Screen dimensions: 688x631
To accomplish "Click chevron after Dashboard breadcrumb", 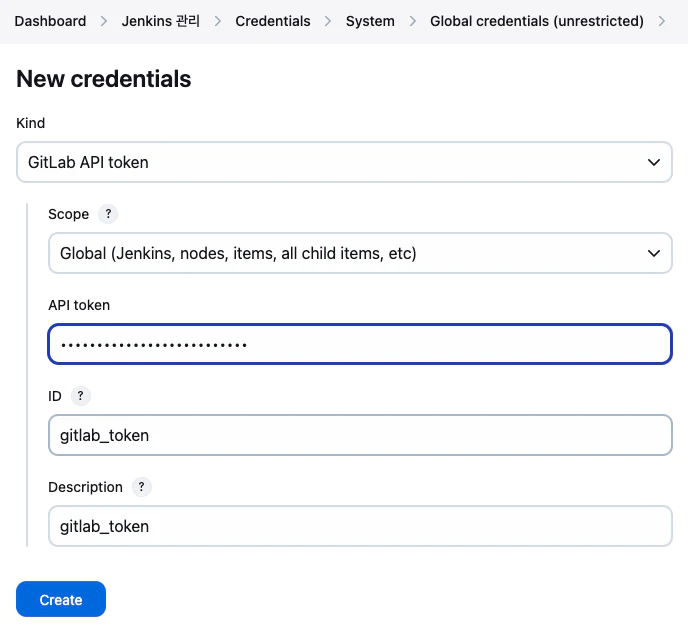I will (104, 21).
